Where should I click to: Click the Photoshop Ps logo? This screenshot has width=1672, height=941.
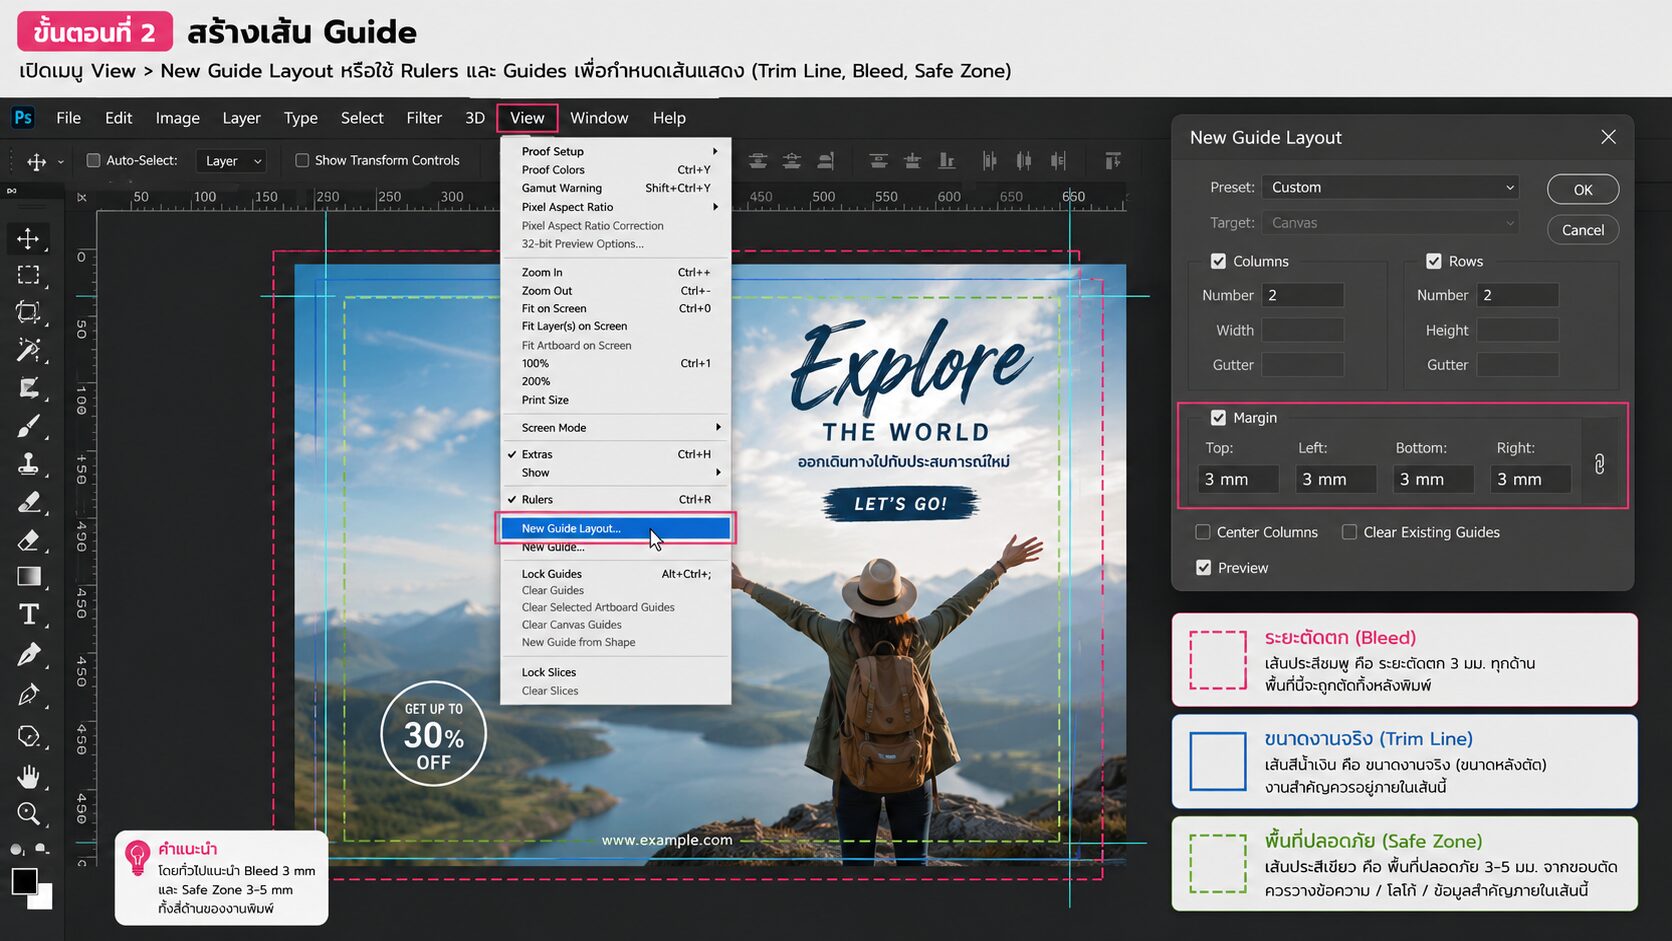[x=22, y=118]
